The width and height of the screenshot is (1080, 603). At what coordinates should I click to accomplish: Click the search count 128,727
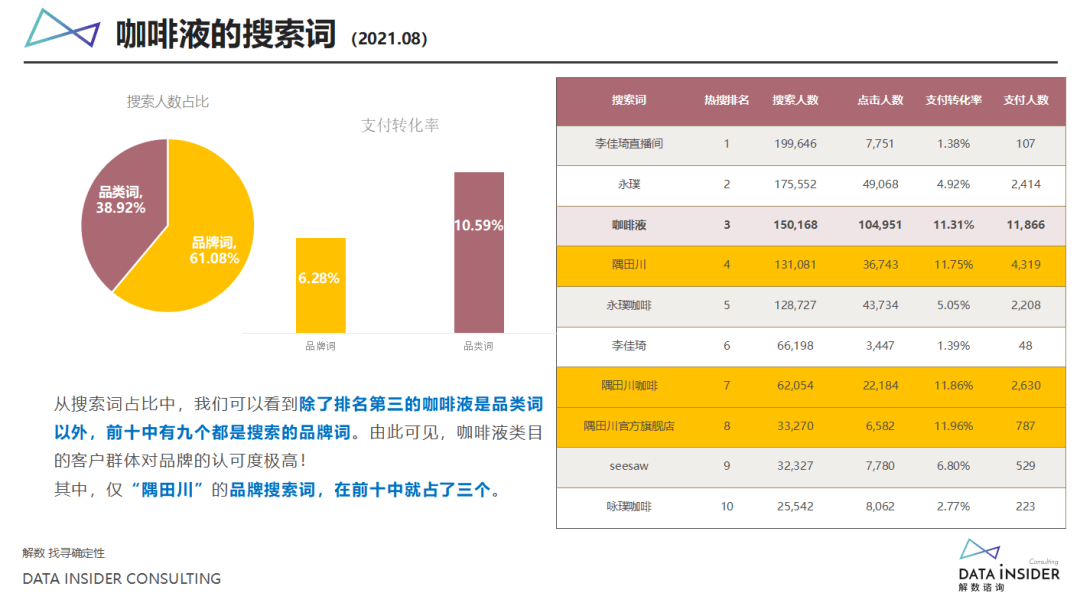[796, 305]
